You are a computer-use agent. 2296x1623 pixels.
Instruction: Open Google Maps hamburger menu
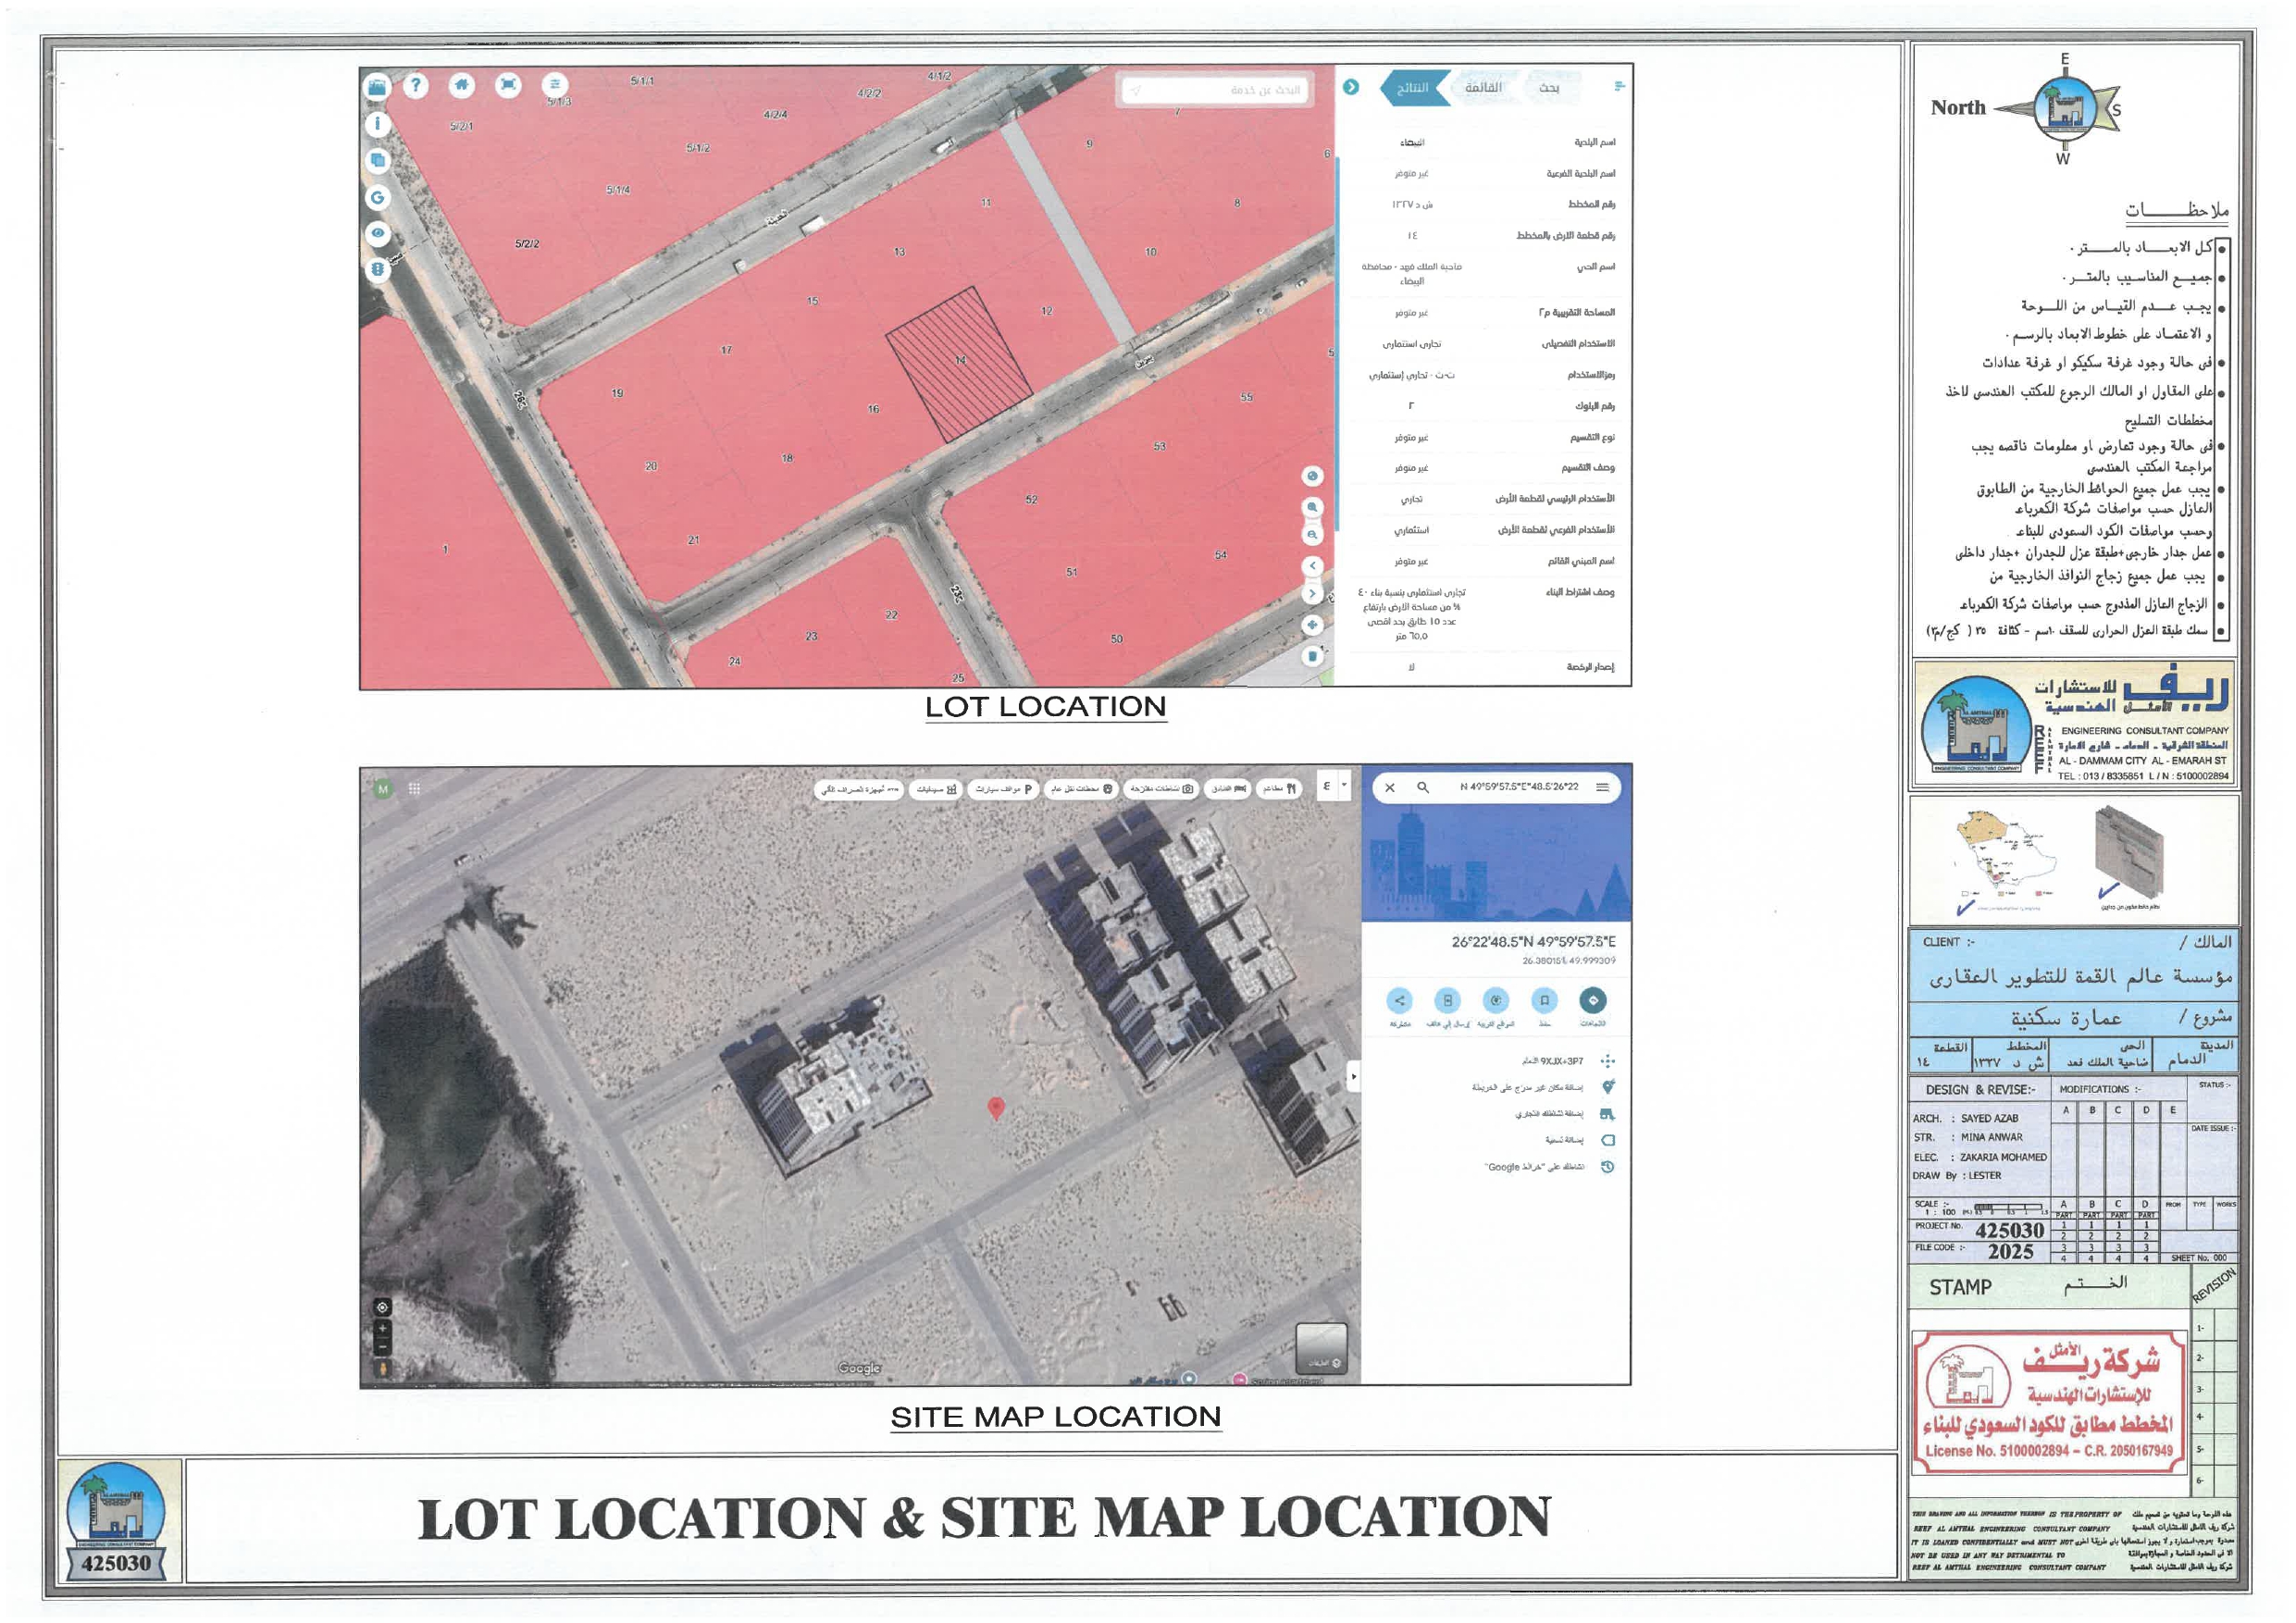tap(1603, 788)
